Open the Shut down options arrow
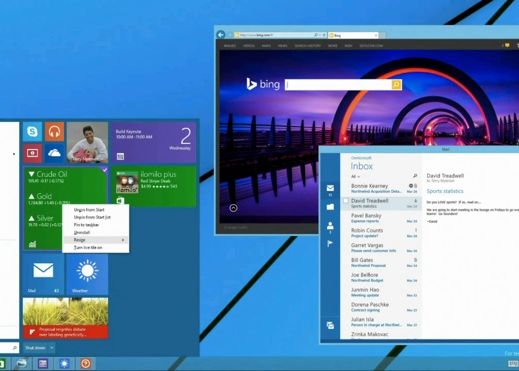 (x=52, y=348)
